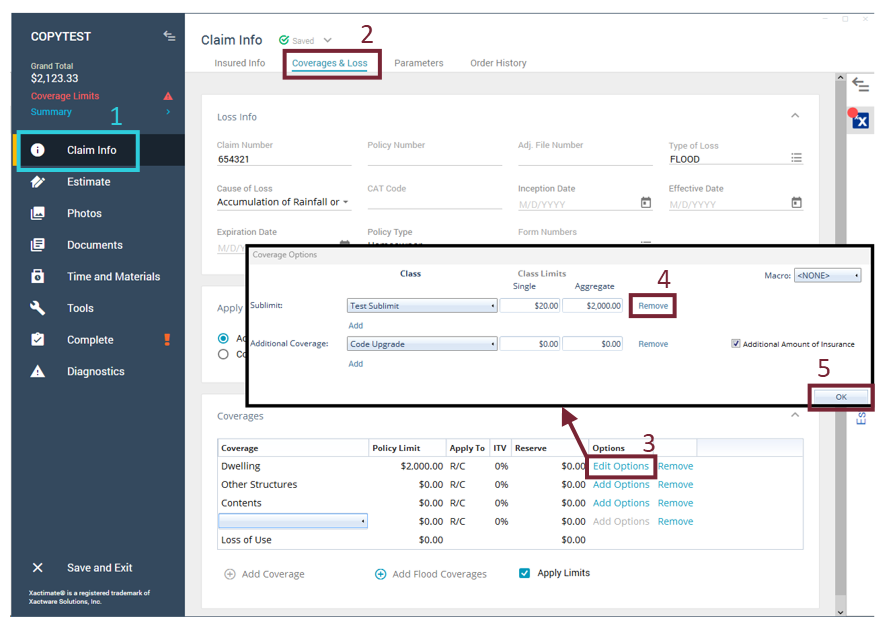
Task: Click the Save and Exit X icon
Action: pyautogui.click(x=38, y=568)
